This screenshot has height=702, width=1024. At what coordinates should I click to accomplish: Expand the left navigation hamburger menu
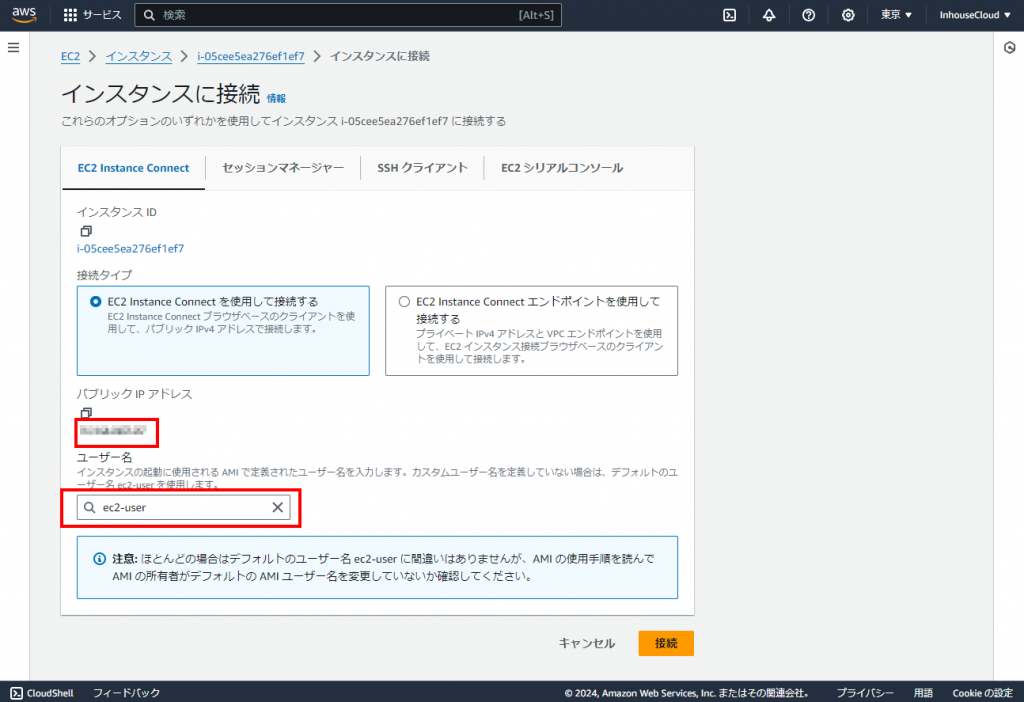point(13,48)
